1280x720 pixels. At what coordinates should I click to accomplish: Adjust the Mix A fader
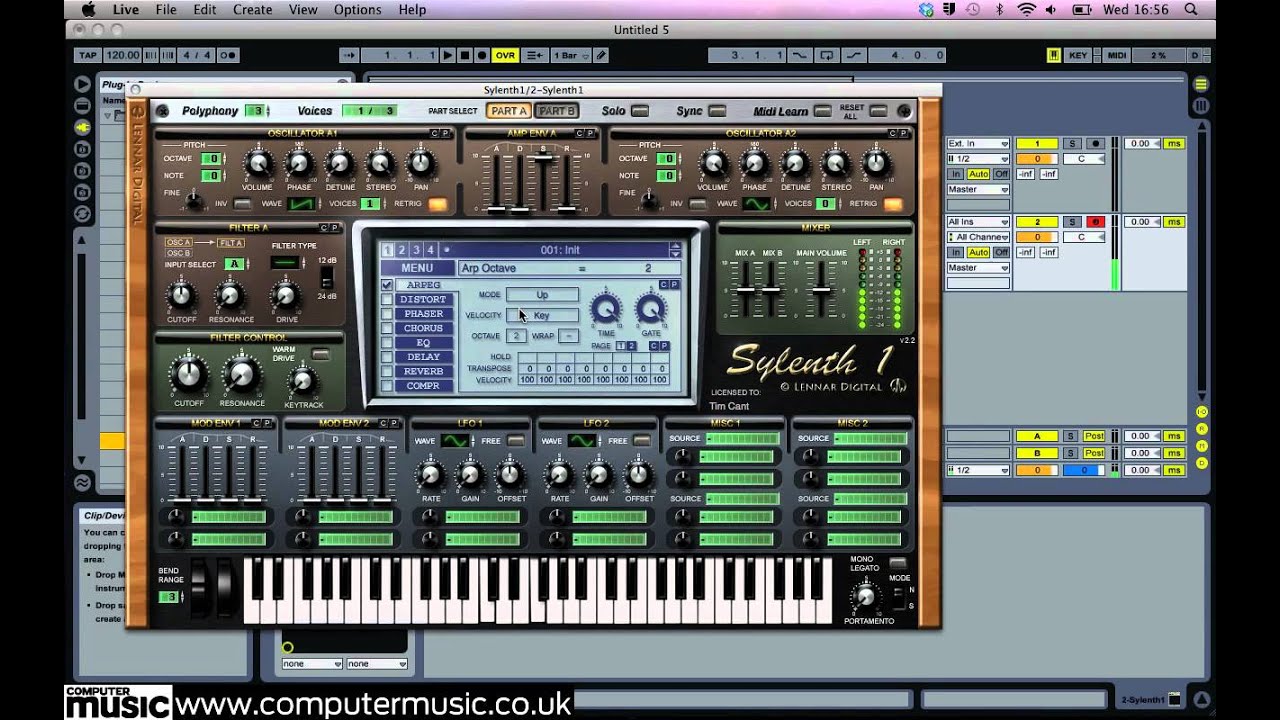pyautogui.click(x=745, y=291)
